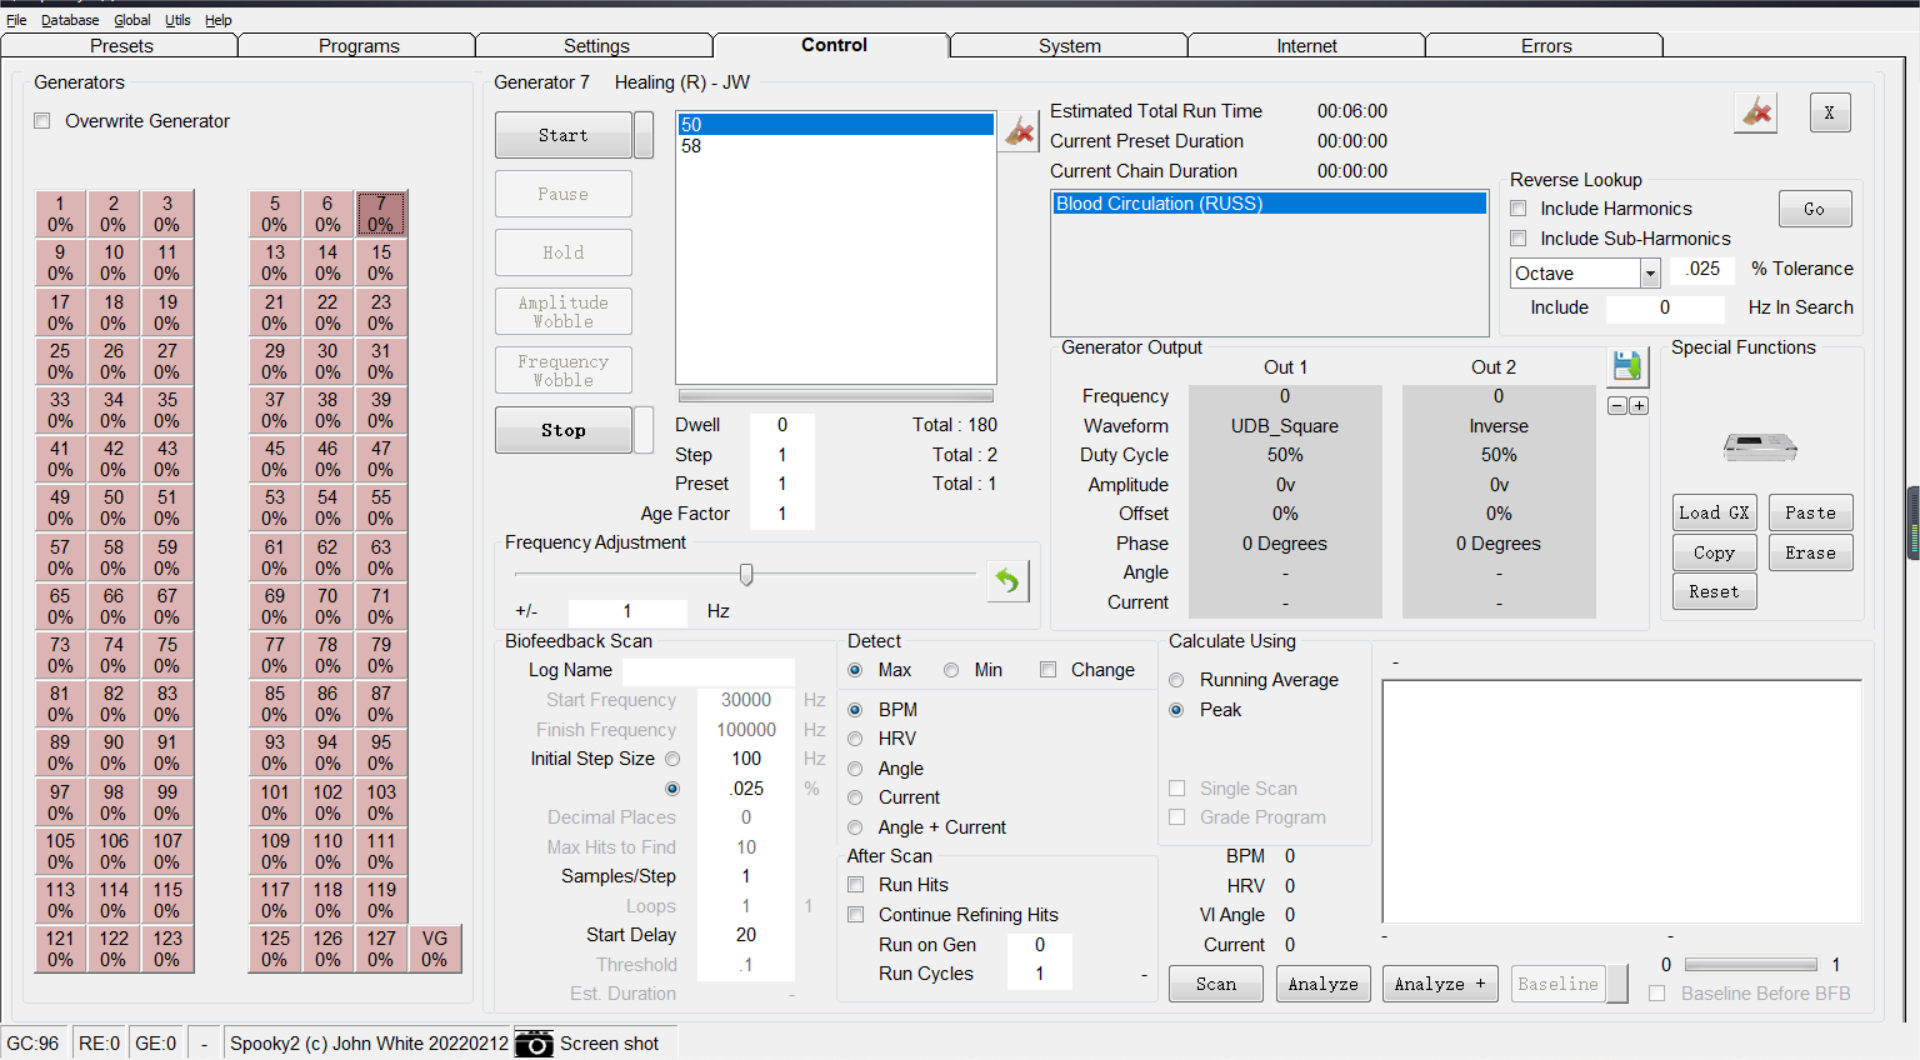The width and height of the screenshot is (1920, 1060).
Task: Select the HRV detect radio button
Action: point(855,739)
